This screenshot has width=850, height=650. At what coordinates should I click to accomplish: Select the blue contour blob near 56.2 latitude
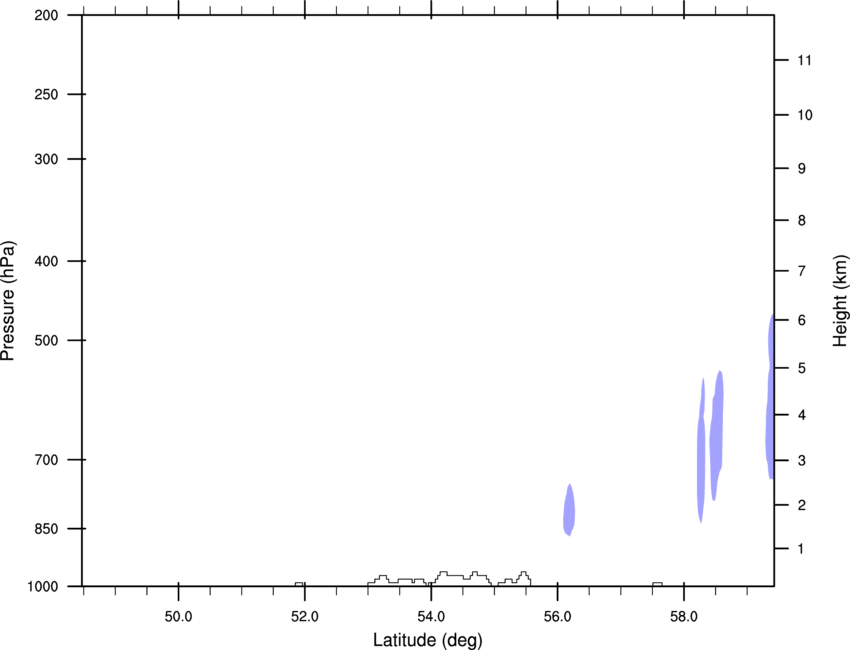click(x=569, y=510)
